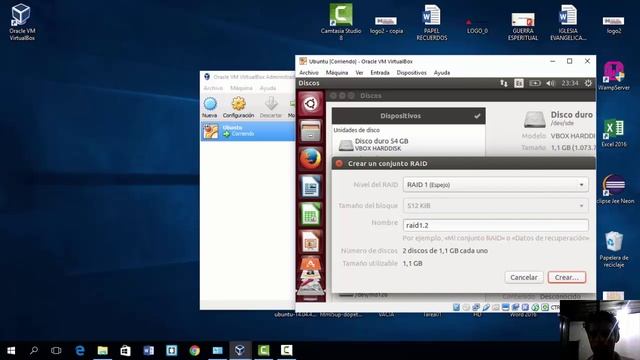640x360 pixels.
Task: Open Papelera de reciclaje
Action: click(x=614, y=249)
